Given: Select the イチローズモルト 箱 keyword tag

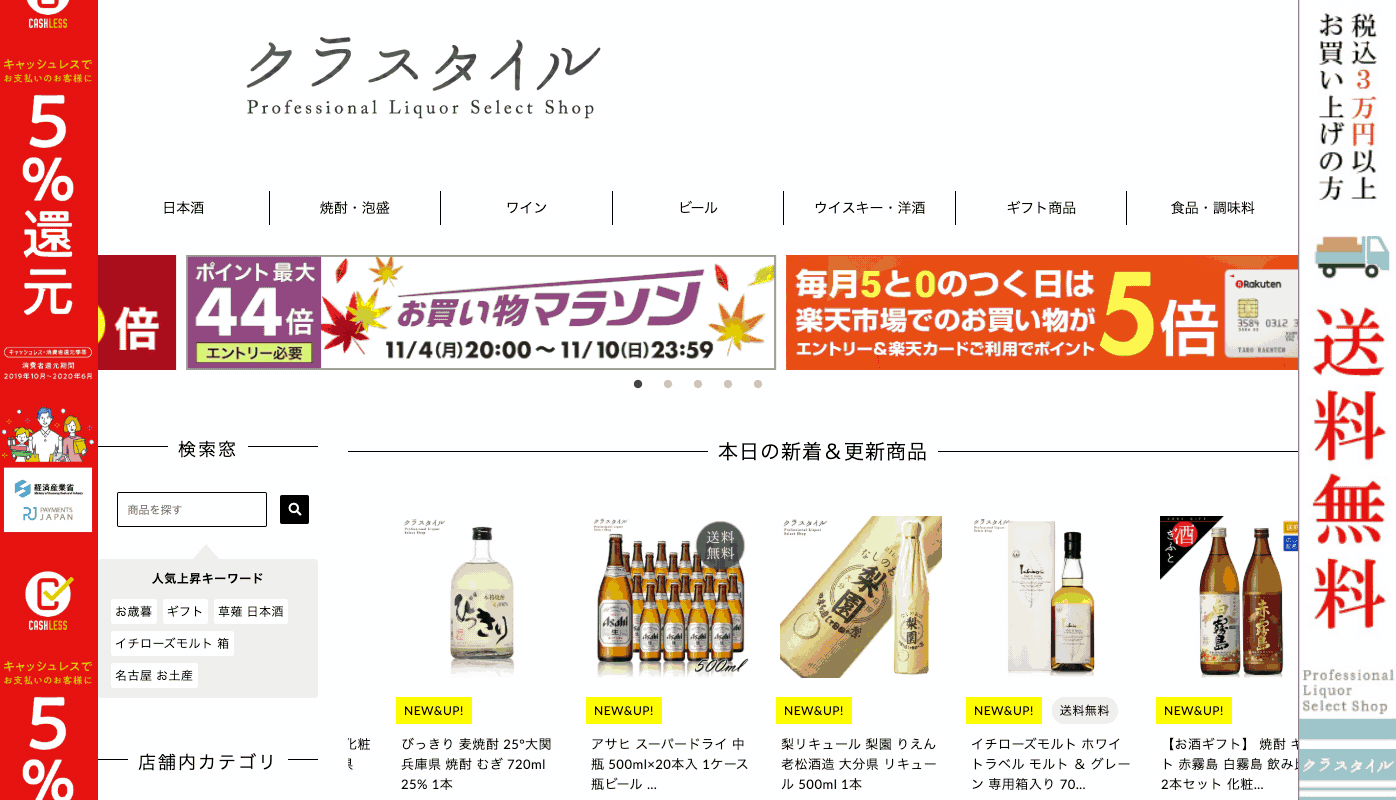Looking at the screenshot, I should point(172,643).
